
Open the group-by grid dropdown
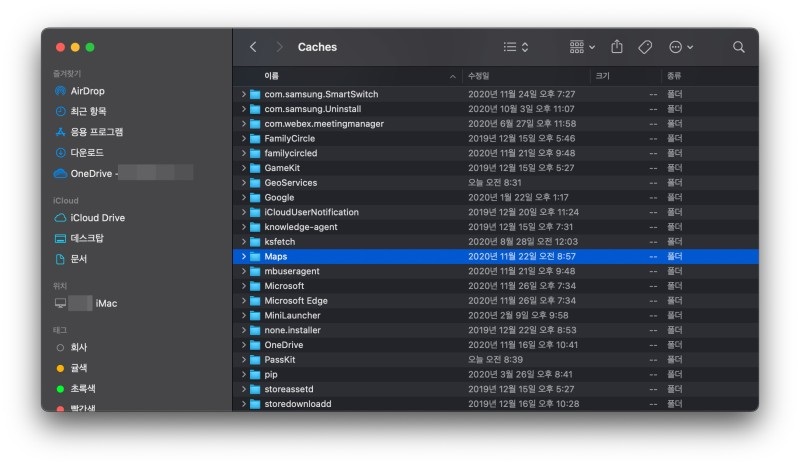(582, 47)
